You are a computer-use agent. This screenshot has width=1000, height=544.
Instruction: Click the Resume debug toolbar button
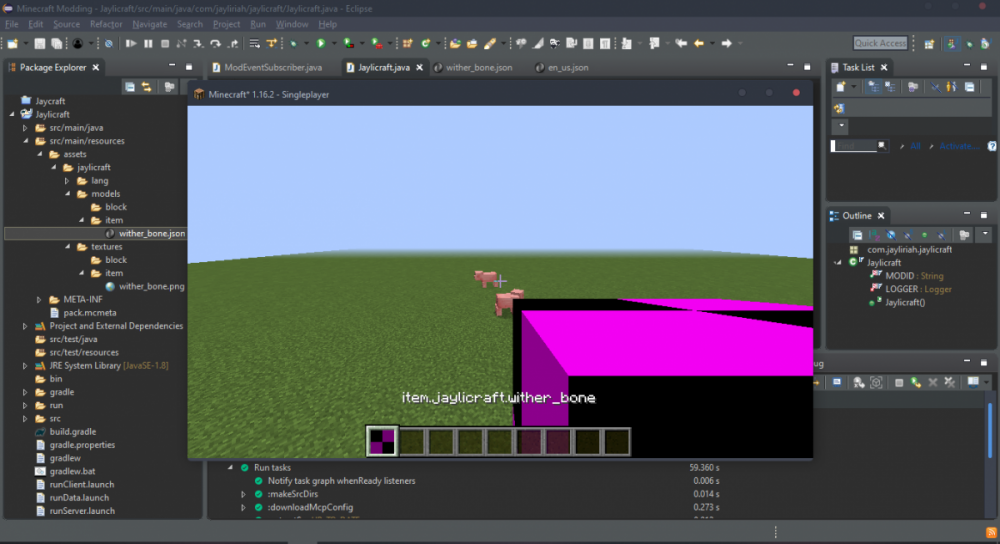pyautogui.click(x=131, y=43)
